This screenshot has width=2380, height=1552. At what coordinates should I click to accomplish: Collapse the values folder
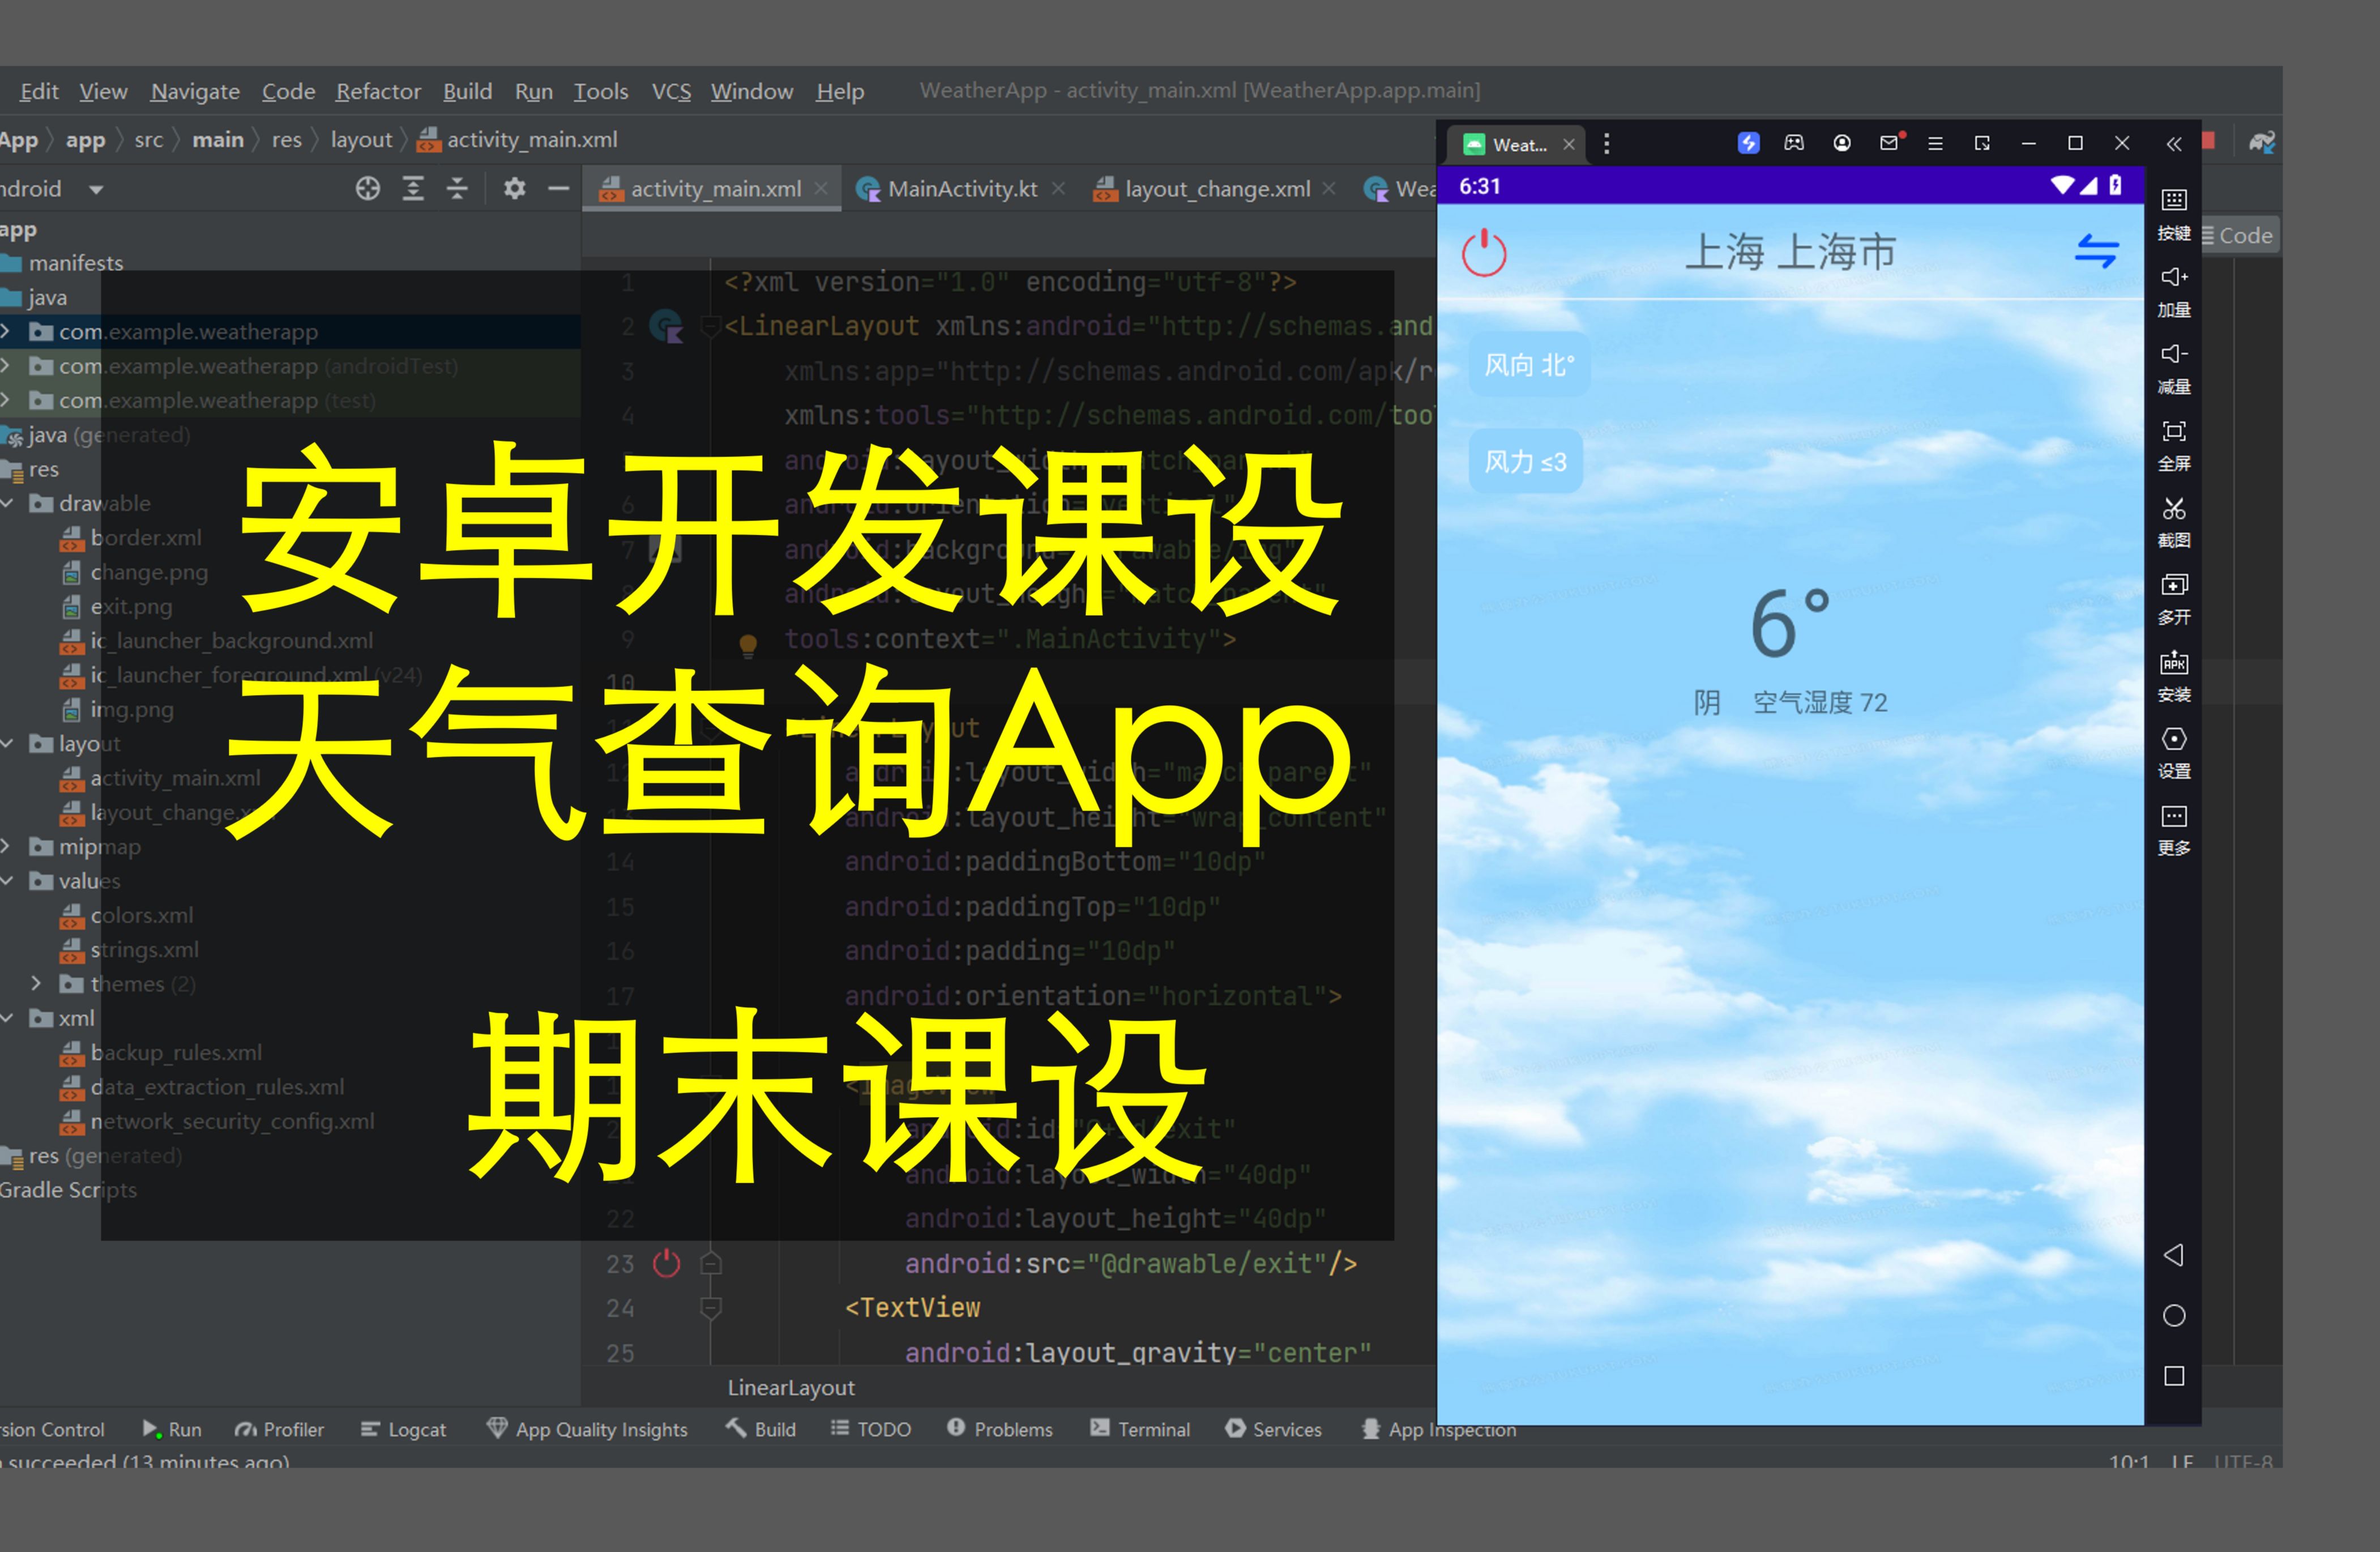point(7,880)
